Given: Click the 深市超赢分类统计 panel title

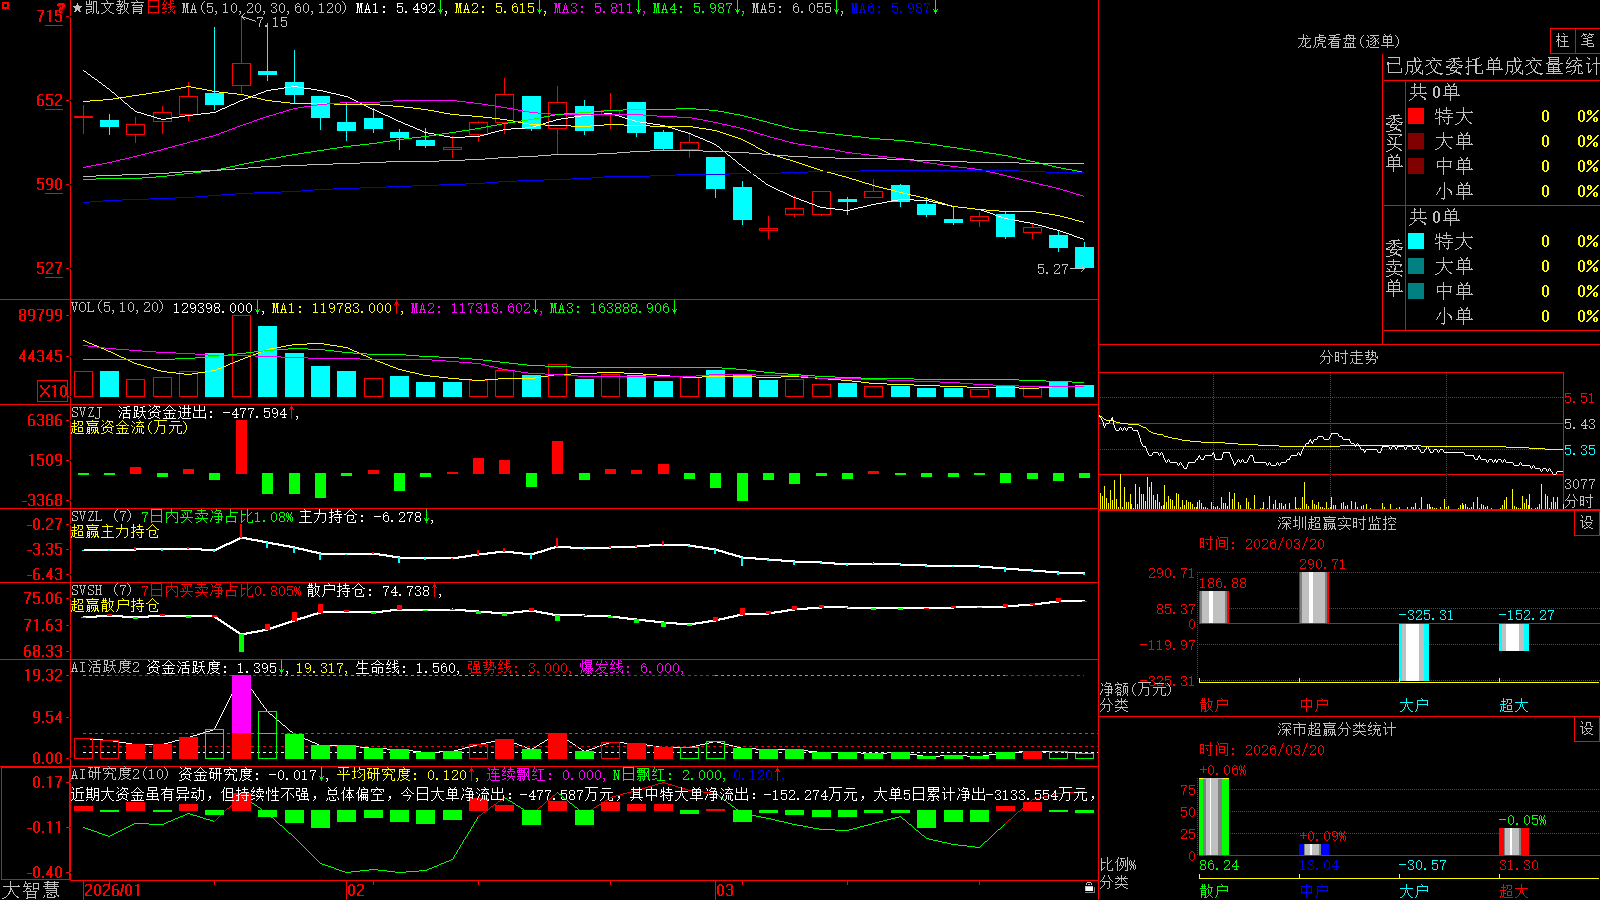Looking at the screenshot, I should 1336,729.
